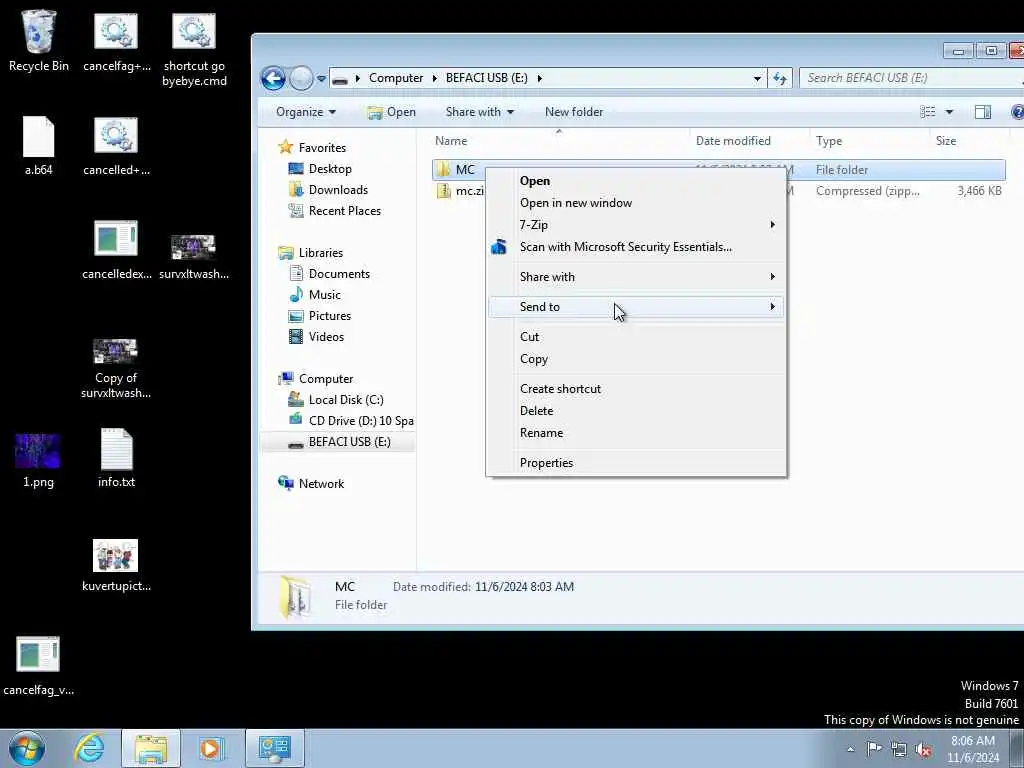Launch Internet Explorer from the taskbar
1024x768 pixels.
(x=89, y=748)
